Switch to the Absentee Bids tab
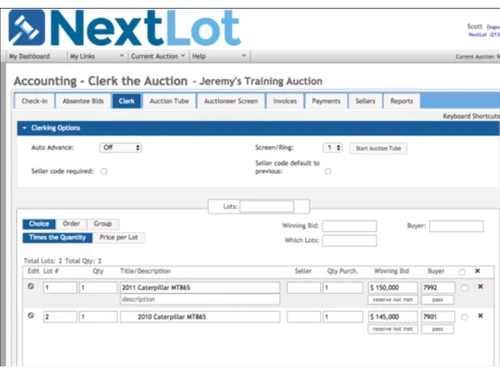The height and width of the screenshot is (375, 500). coord(83,101)
